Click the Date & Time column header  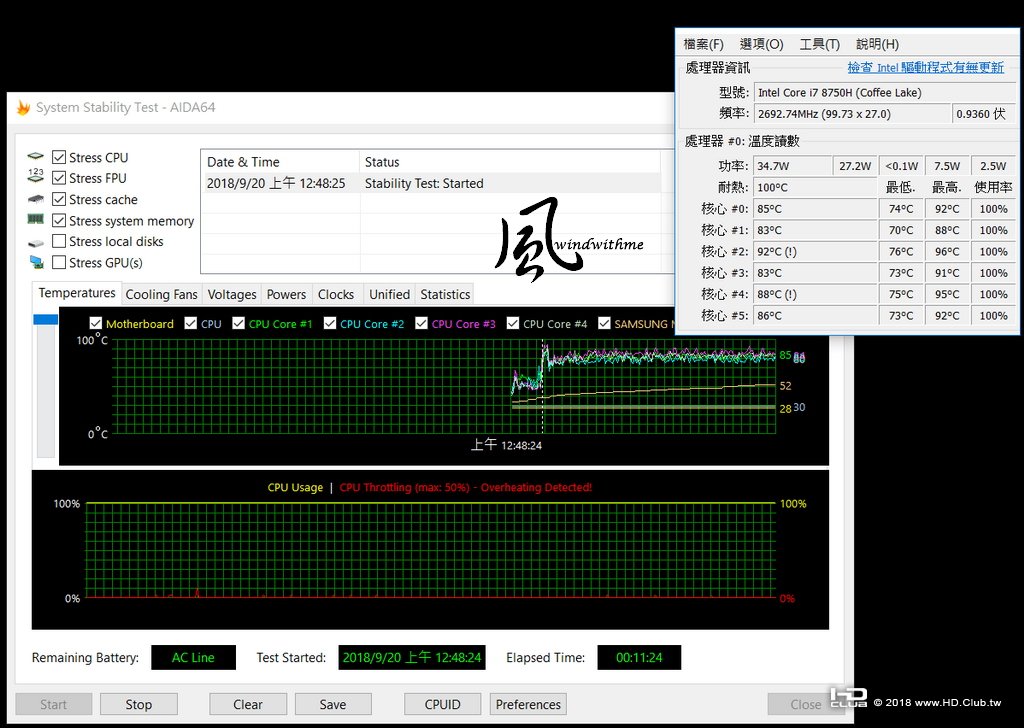(280, 161)
